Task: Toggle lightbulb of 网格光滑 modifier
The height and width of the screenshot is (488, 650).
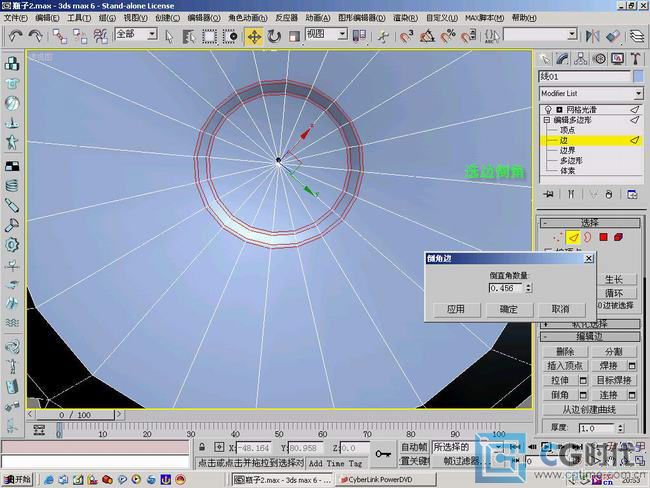Action: point(548,109)
